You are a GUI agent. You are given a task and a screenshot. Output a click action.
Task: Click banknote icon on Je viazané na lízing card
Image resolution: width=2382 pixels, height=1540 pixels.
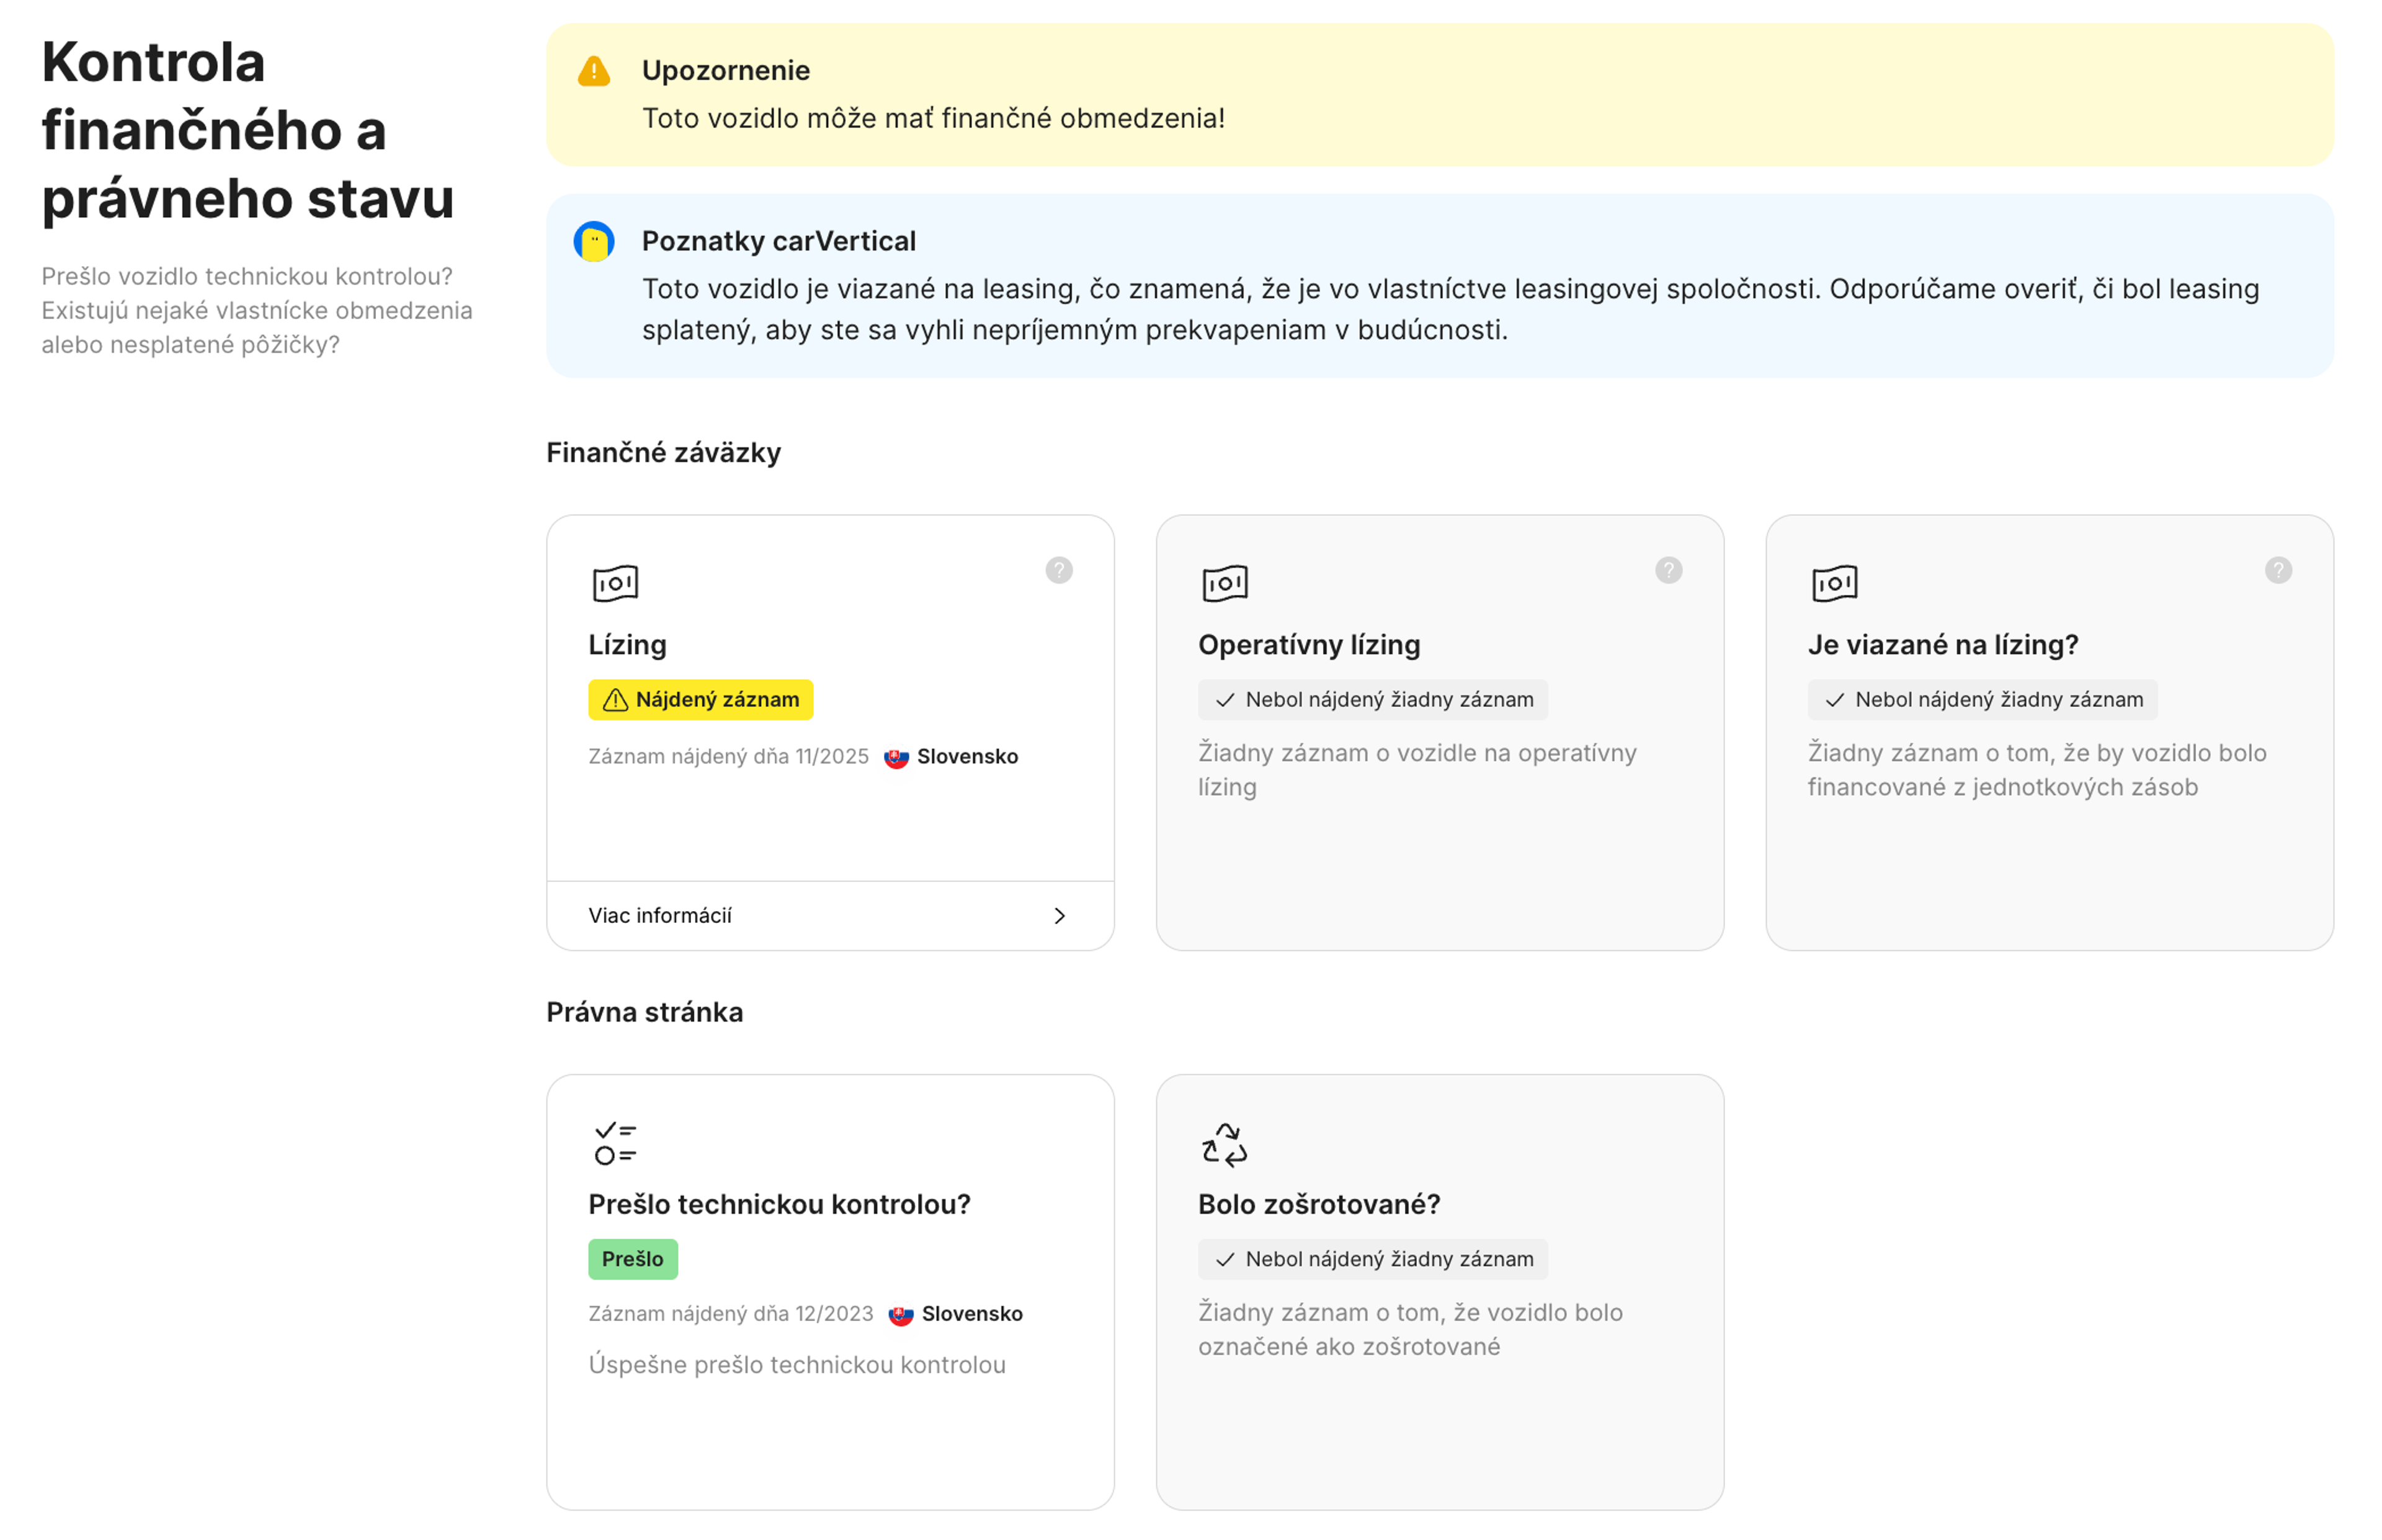pyautogui.click(x=1834, y=583)
